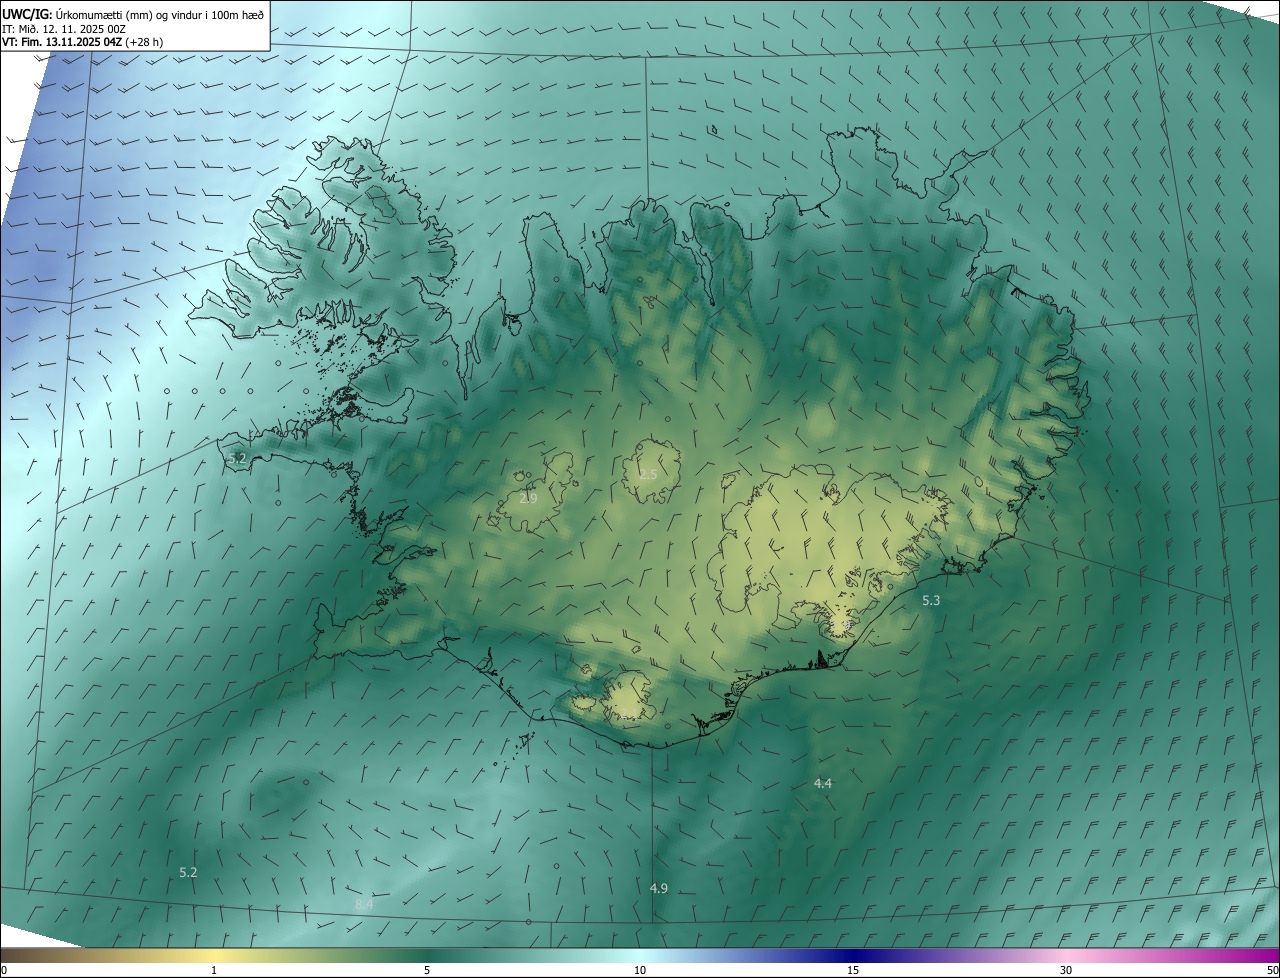This screenshot has width=1280, height=978.
Task: Click the 0 tick label on the color scale
Action: click(3, 970)
